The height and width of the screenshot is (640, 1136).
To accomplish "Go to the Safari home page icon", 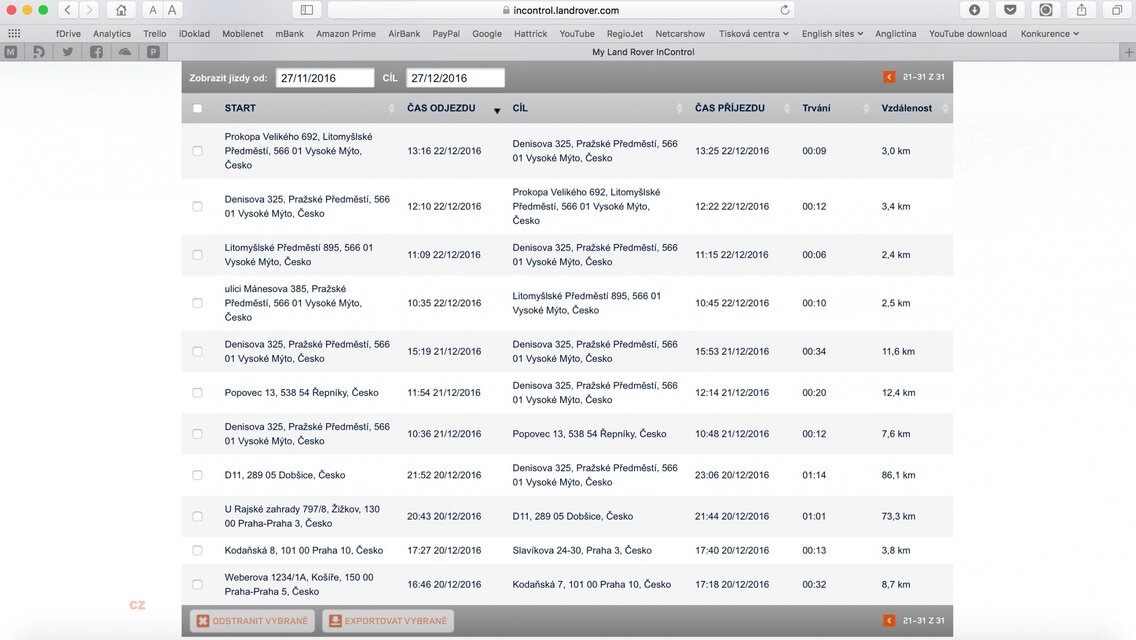I will 121,10.
